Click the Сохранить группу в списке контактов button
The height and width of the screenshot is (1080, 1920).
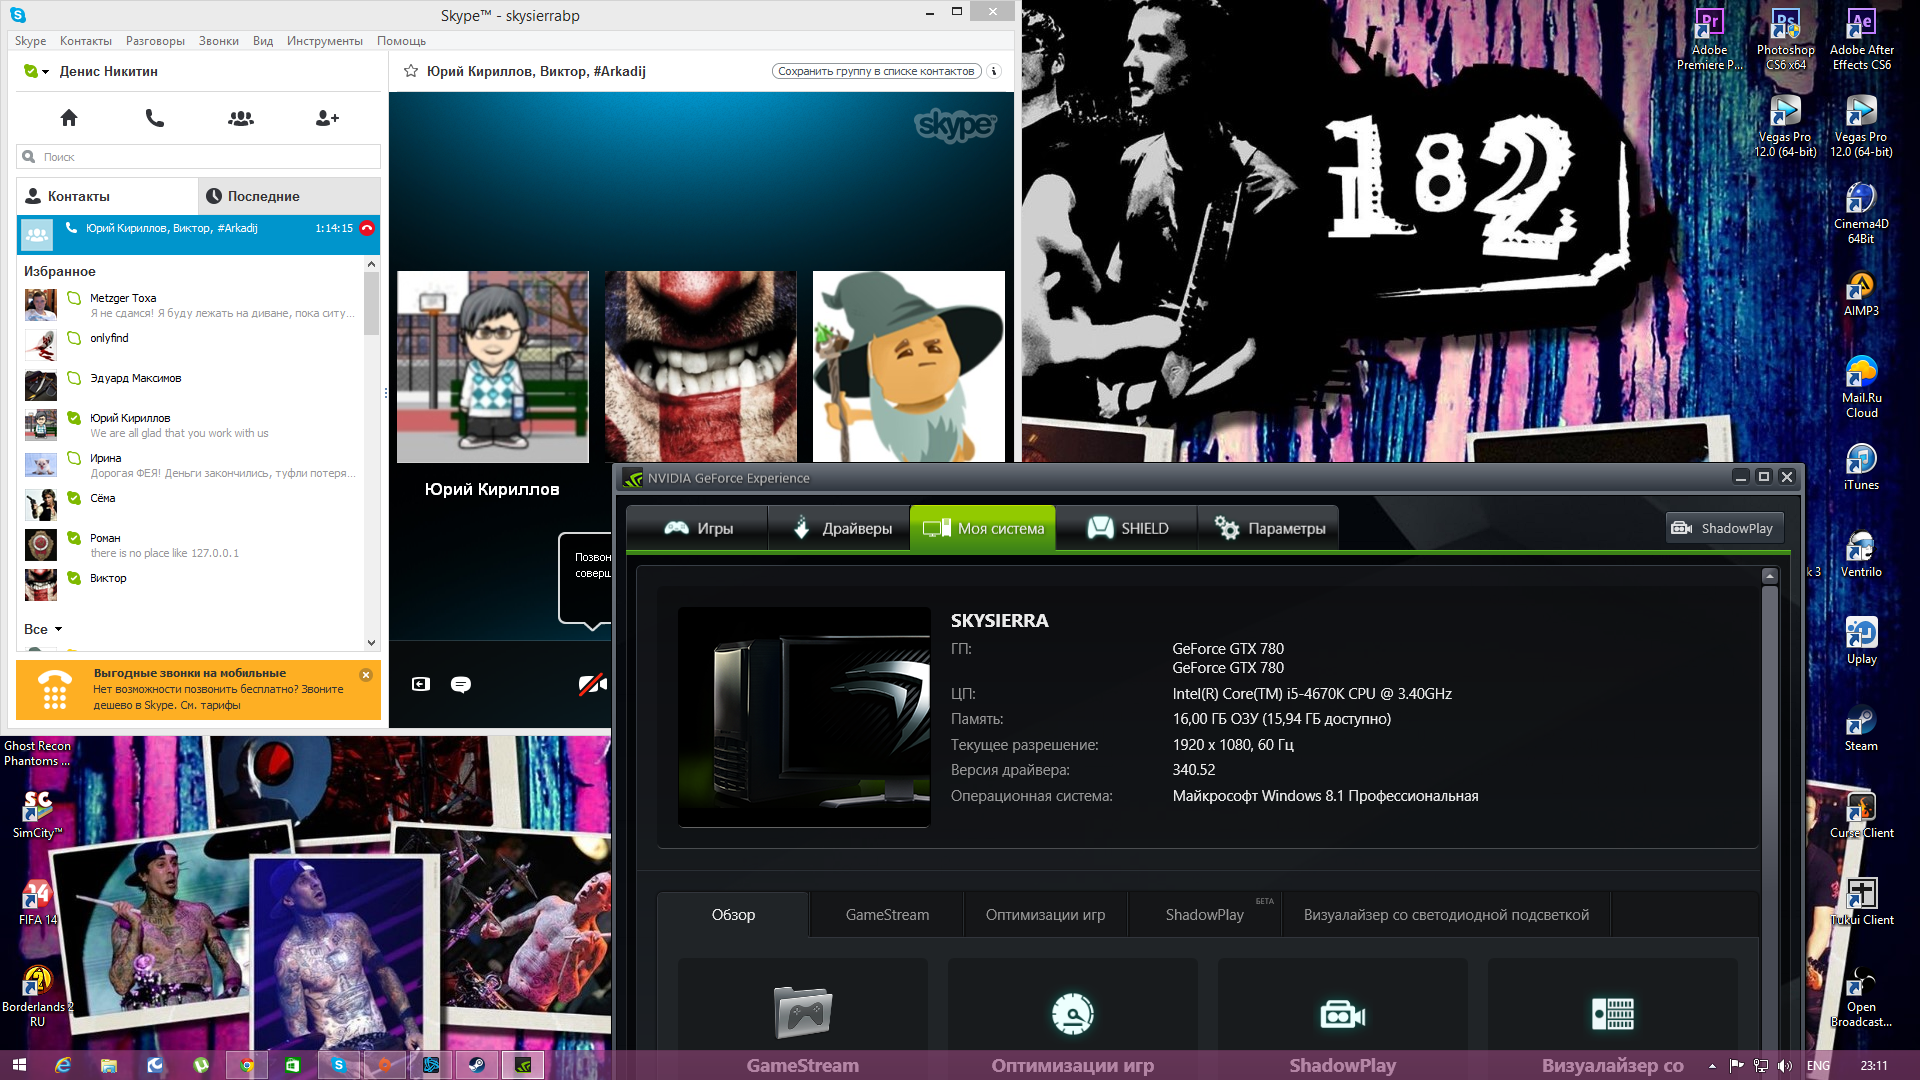877,71
